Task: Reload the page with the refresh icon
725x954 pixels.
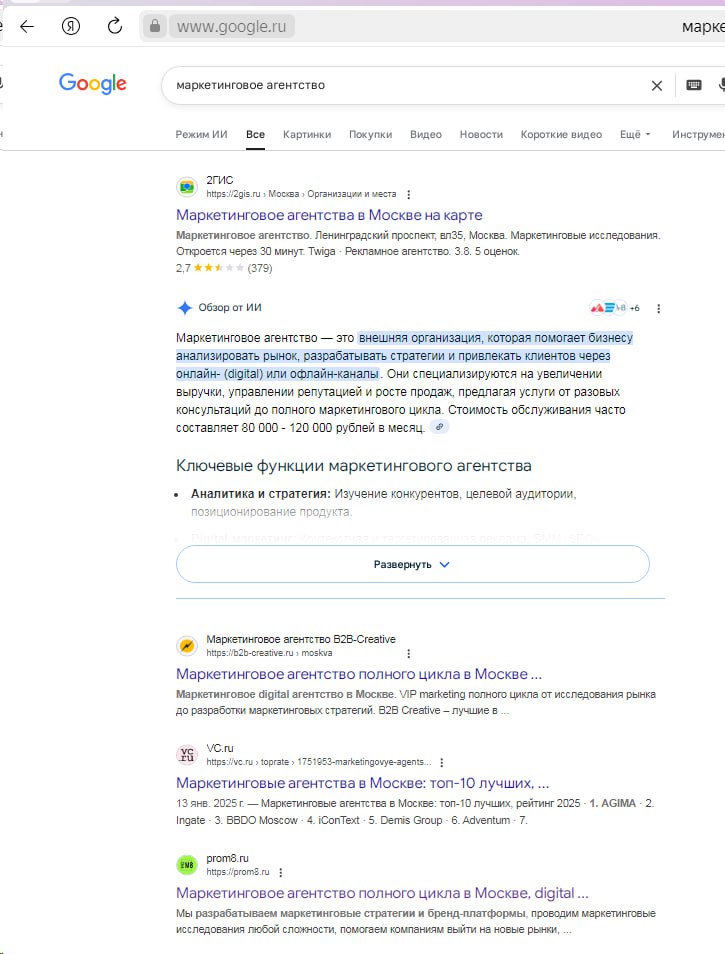Action: [x=115, y=26]
